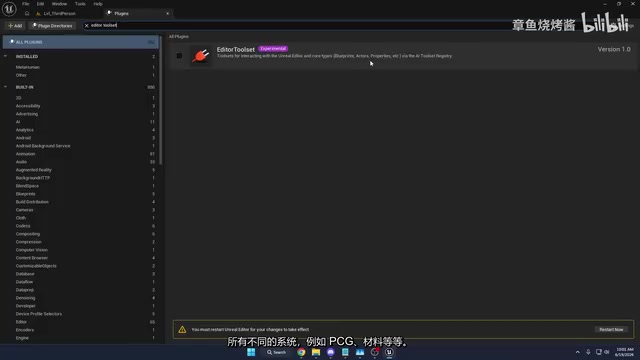Collapse the BUILT-IN category

pyautogui.click(x=6, y=87)
